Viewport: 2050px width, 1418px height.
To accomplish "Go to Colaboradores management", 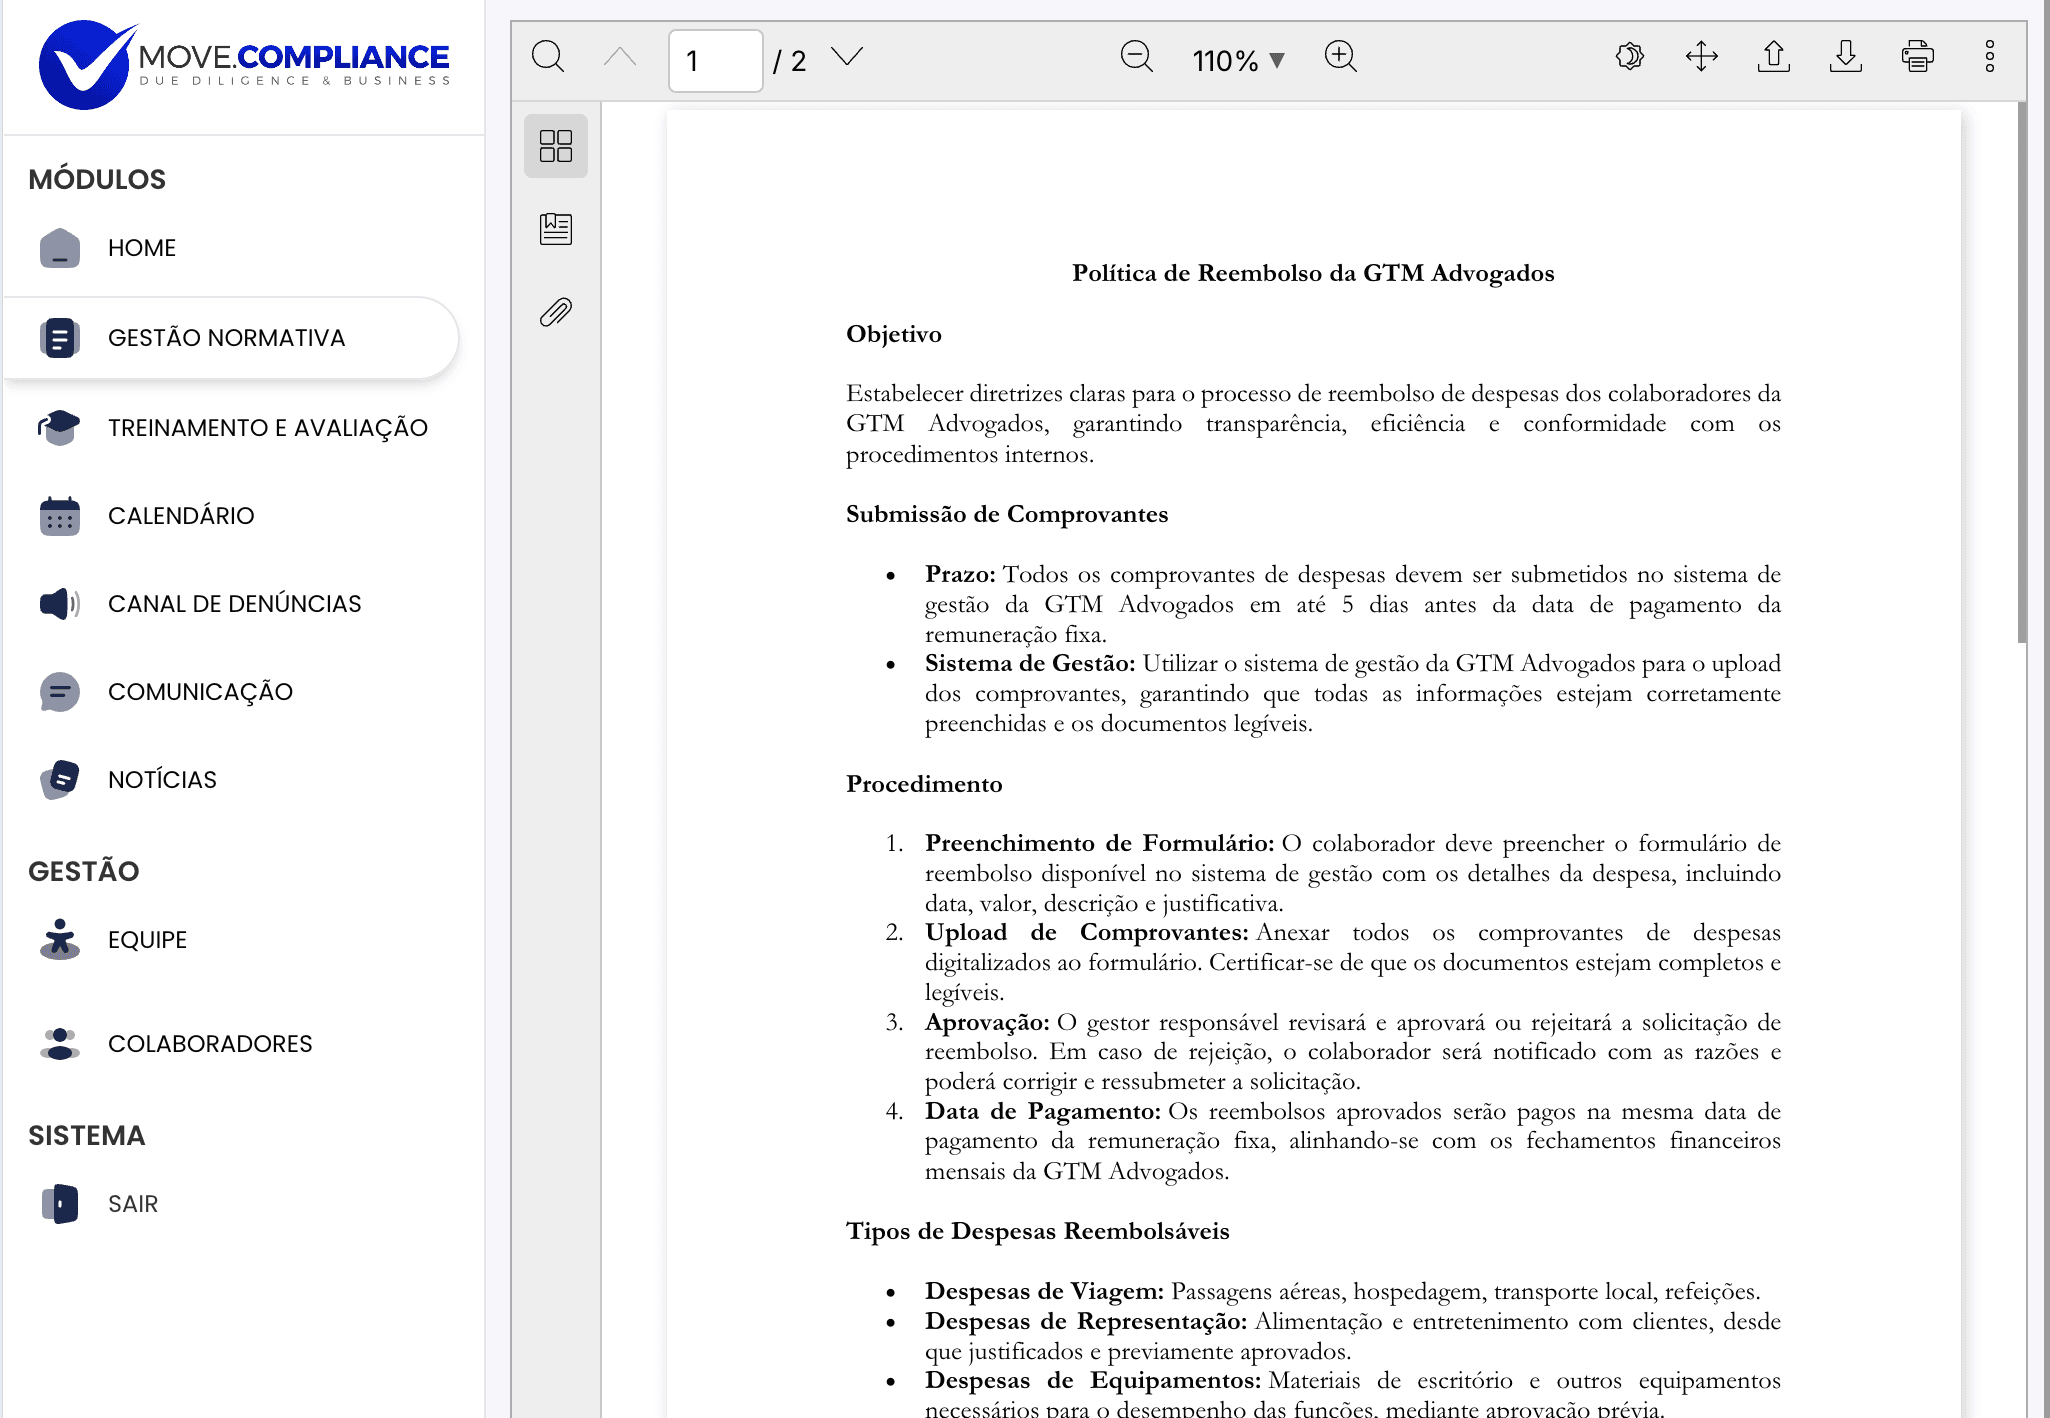I will point(210,1044).
